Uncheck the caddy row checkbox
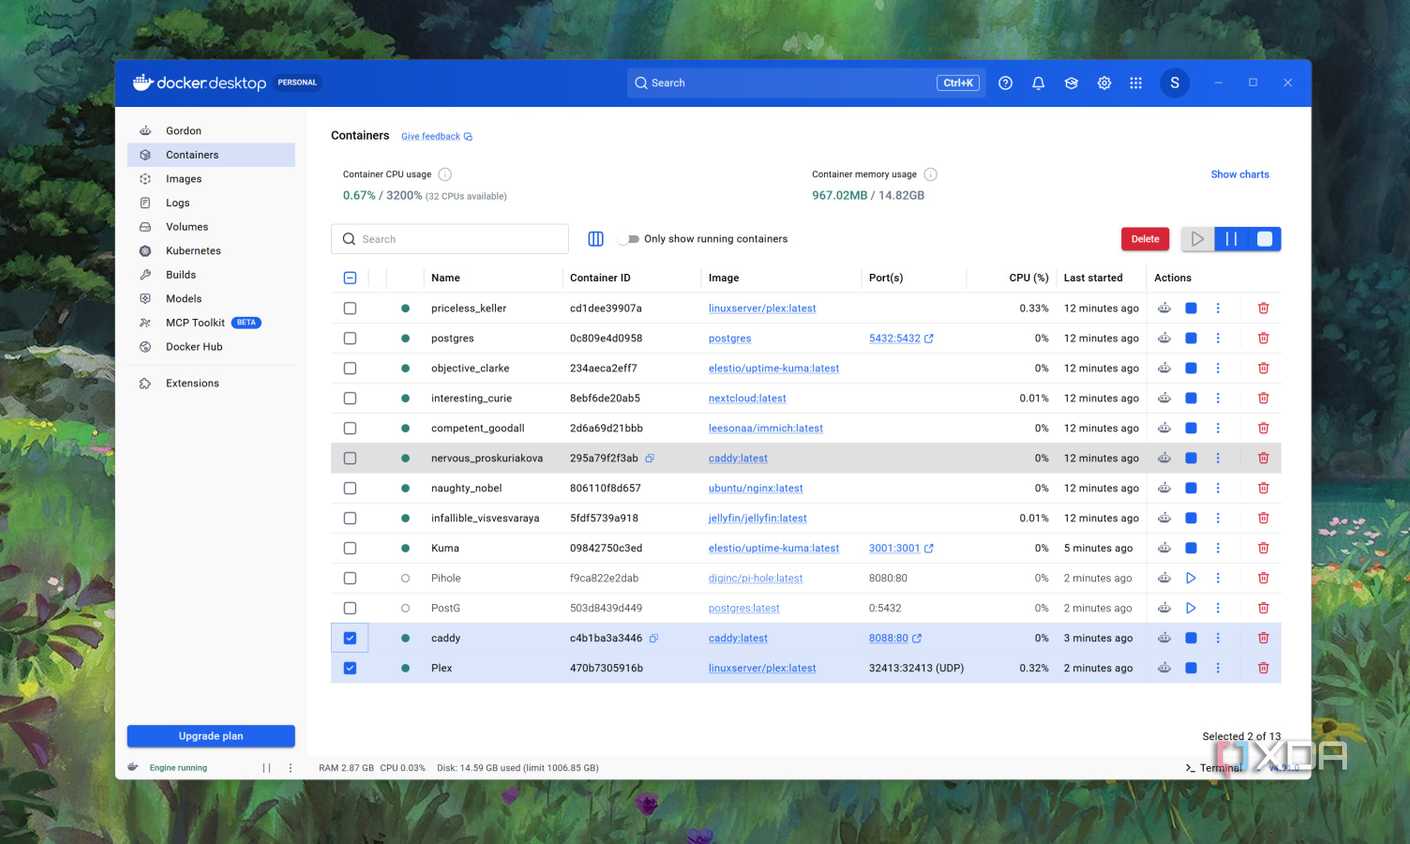 click(x=350, y=638)
